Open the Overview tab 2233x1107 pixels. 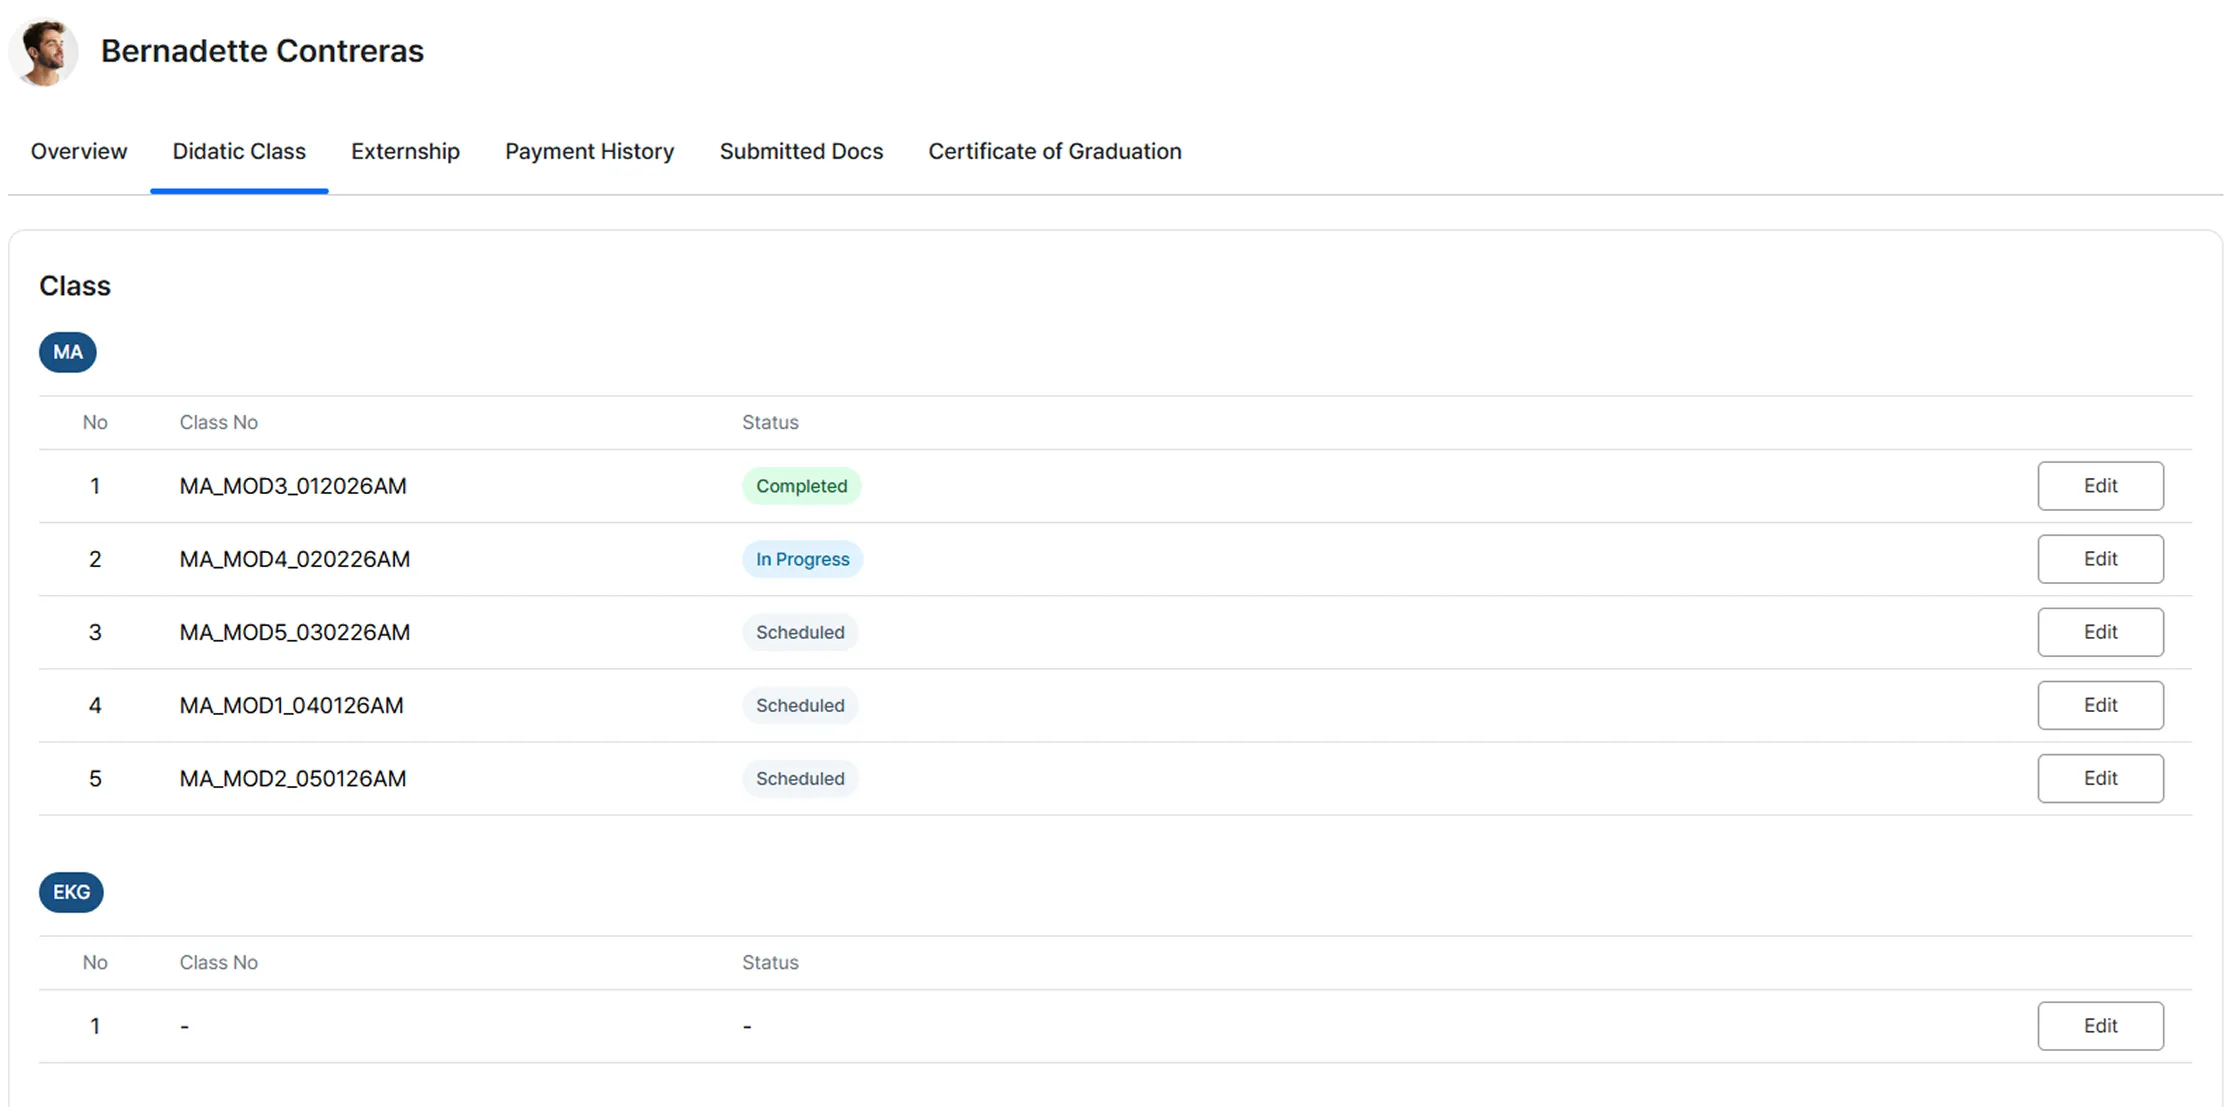pyautogui.click(x=79, y=151)
